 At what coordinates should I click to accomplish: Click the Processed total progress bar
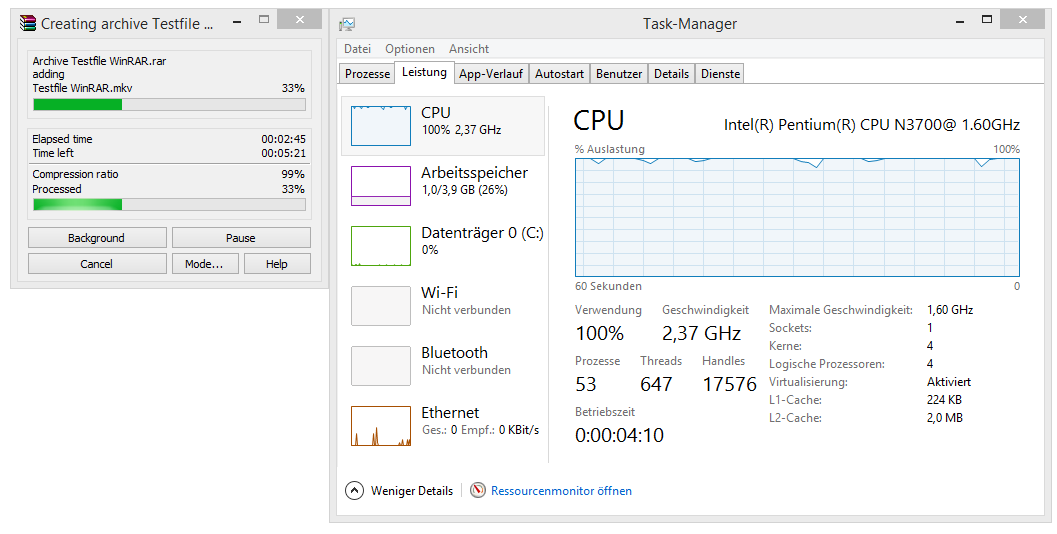coord(169,204)
